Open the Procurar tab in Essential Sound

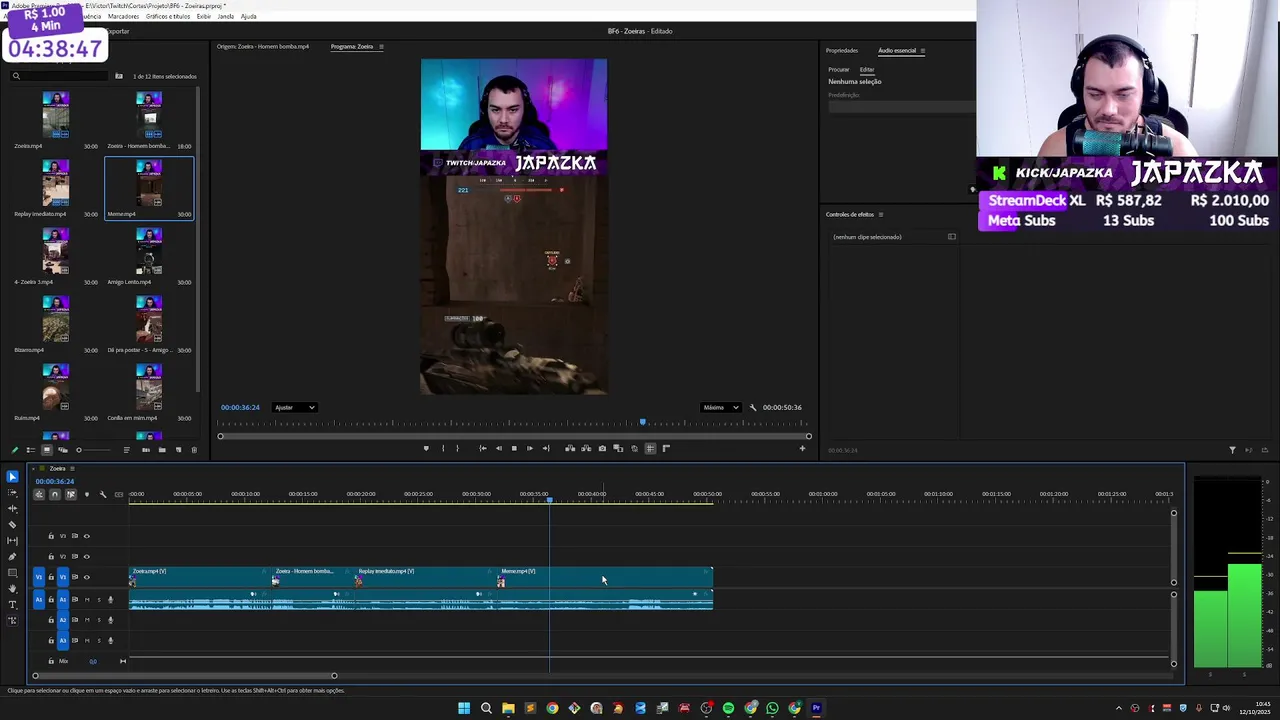(x=838, y=70)
